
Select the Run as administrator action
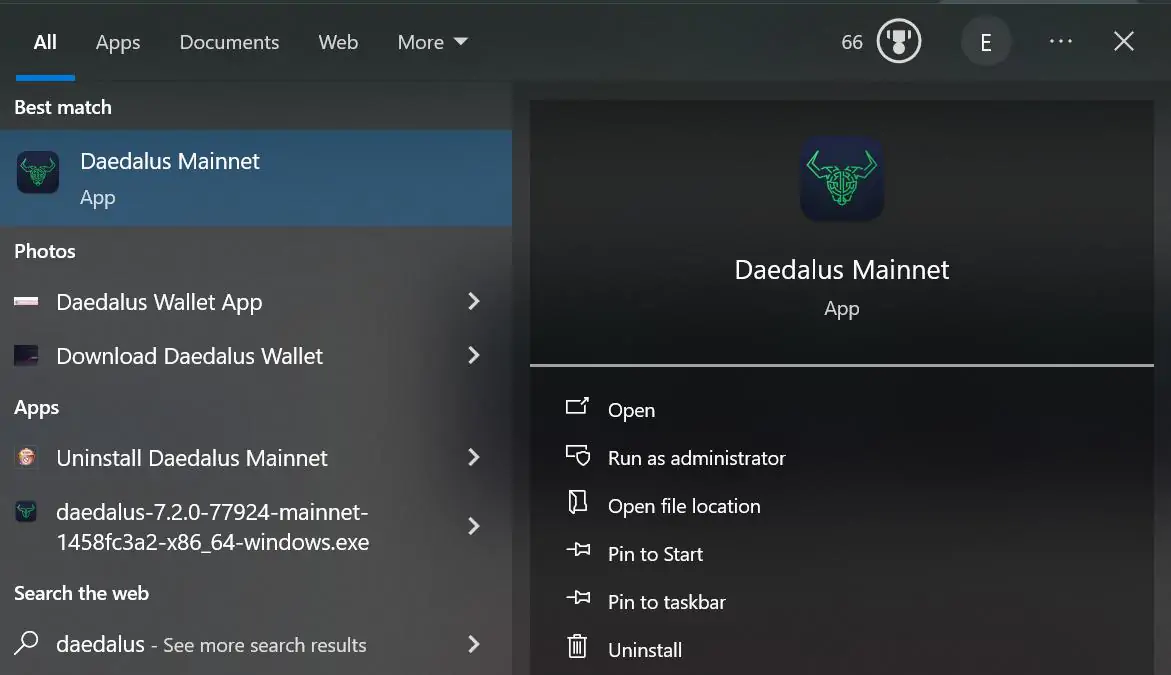[696, 457]
